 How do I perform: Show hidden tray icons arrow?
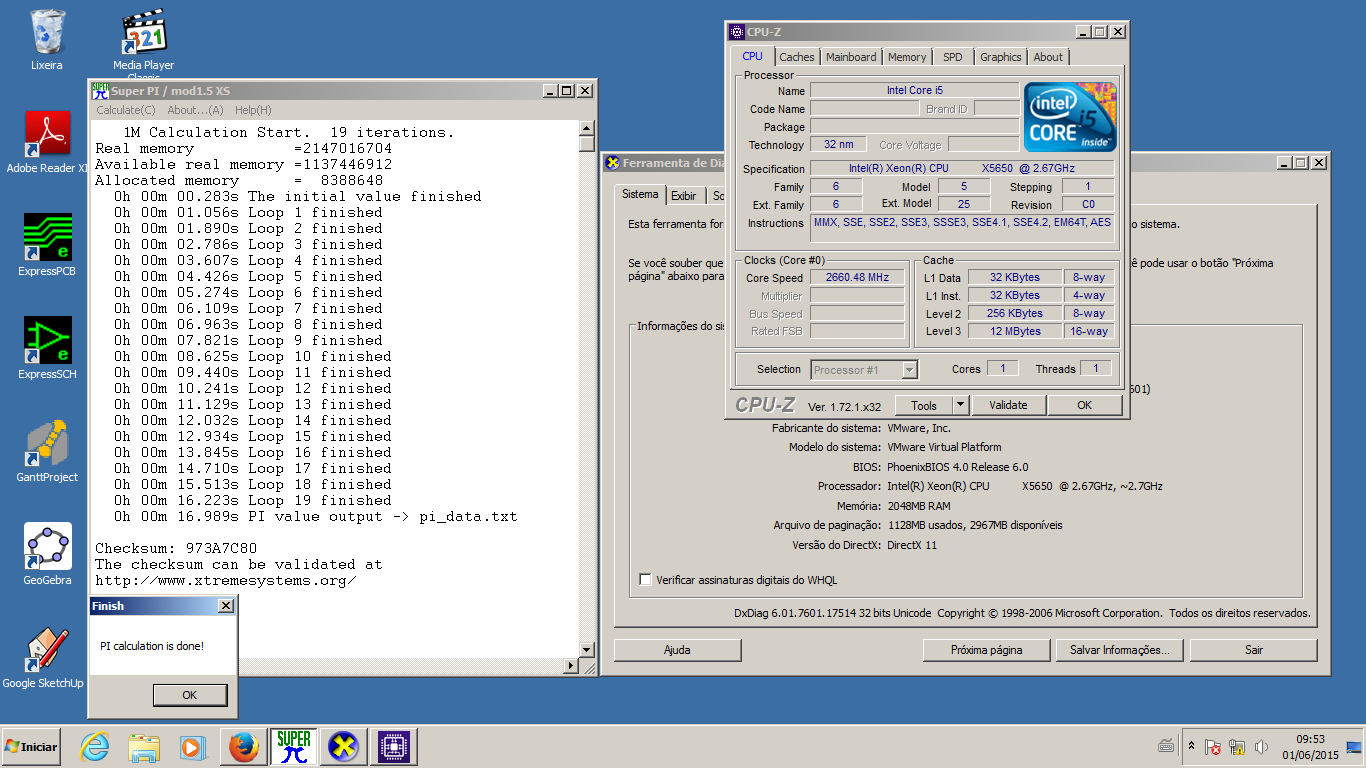pos(1191,746)
